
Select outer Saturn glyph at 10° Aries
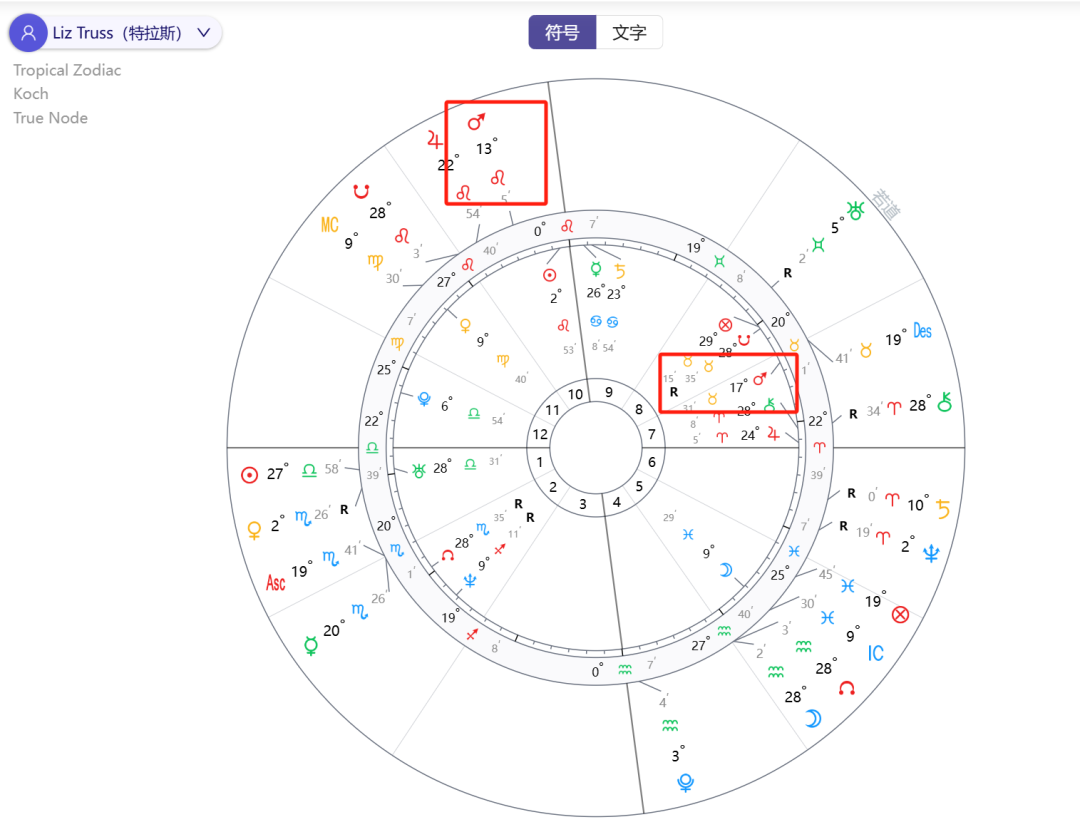tap(943, 508)
